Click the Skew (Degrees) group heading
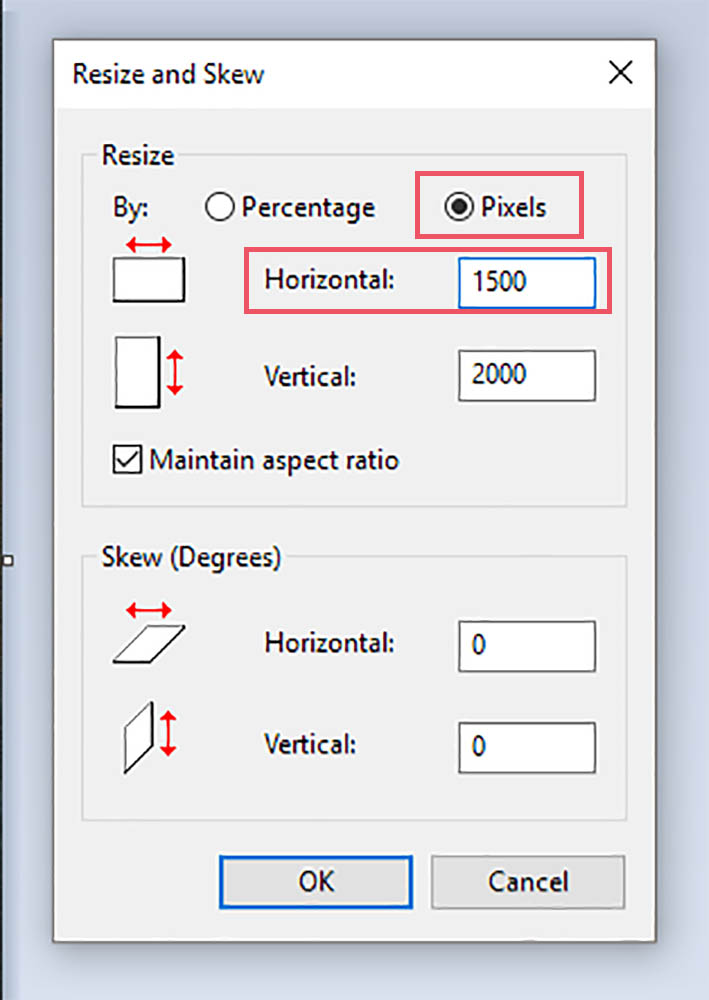This screenshot has width=709, height=1000. point(191,557)
